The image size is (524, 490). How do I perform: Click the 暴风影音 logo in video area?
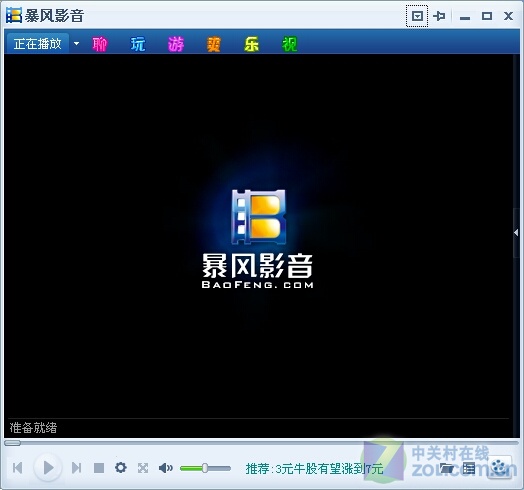[258, 239]
